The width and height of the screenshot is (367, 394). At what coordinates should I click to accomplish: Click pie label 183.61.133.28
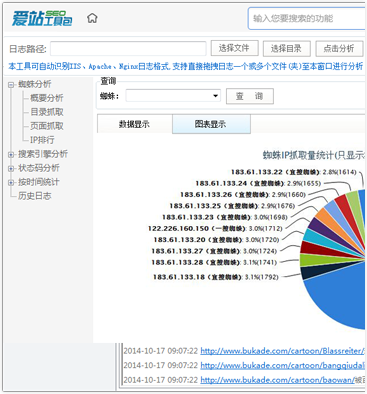[214, 262]
